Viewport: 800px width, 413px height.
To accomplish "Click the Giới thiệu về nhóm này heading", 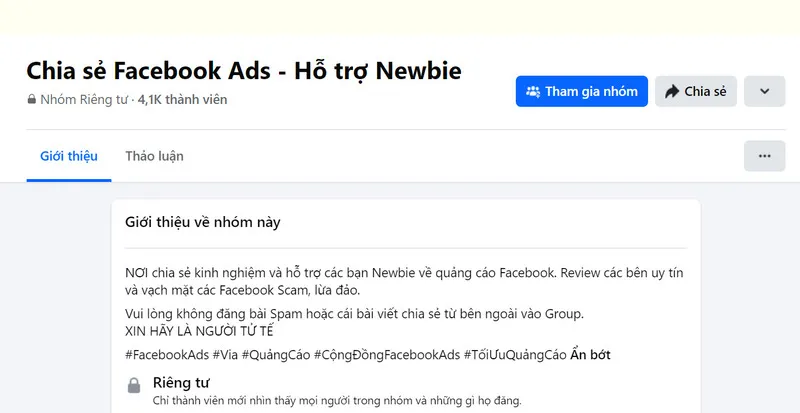I will pyautogui.click(x=203, y=223).
